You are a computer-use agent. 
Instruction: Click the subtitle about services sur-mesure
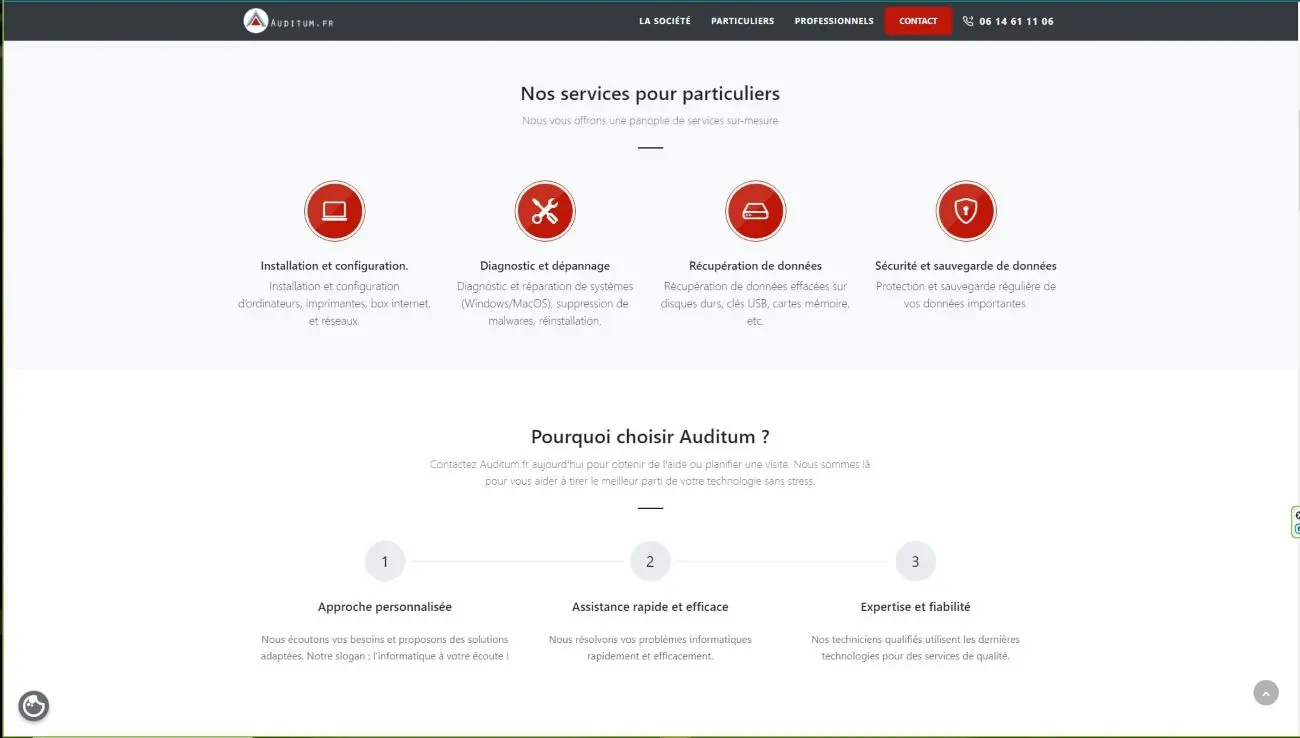pos(650,121)
